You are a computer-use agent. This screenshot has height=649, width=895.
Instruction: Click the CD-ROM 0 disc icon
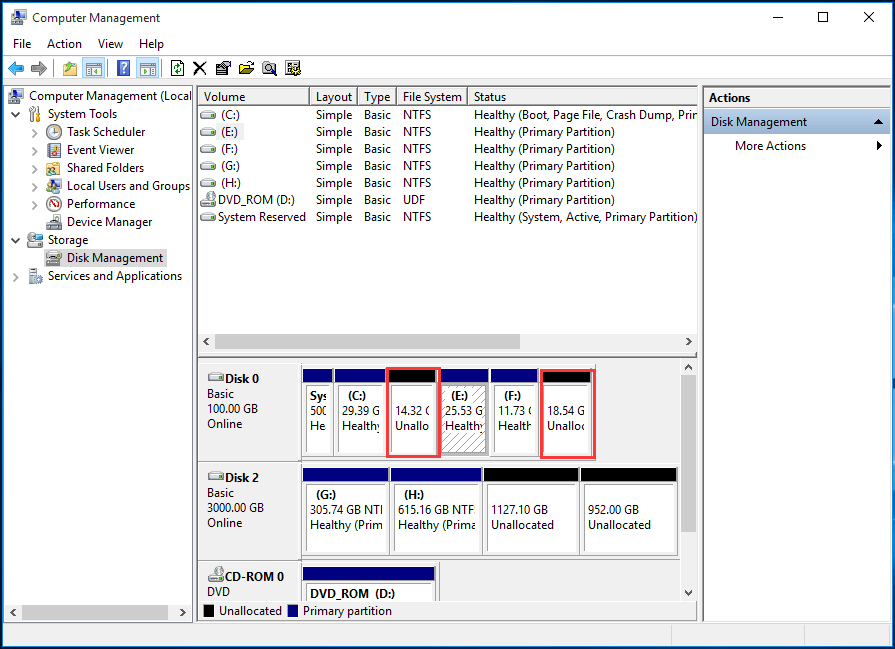(215, 574)
